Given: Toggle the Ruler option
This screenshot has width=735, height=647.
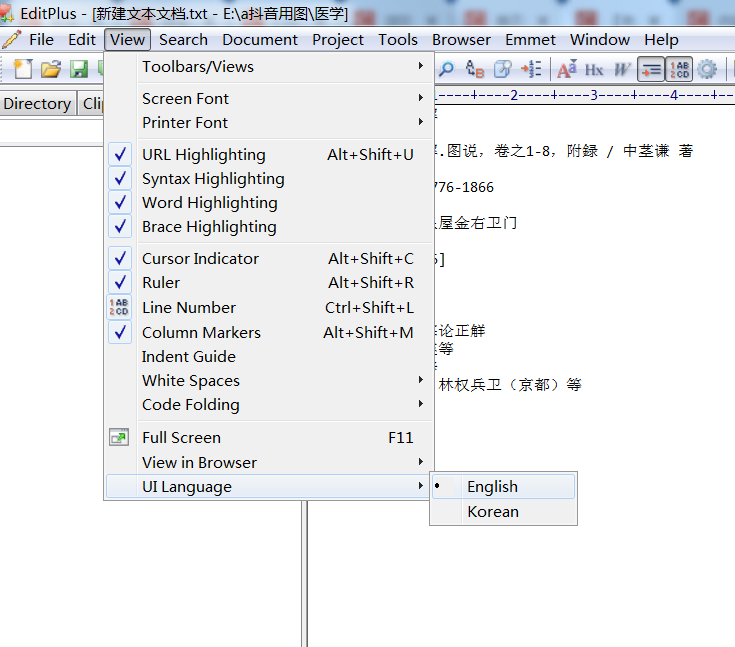Looking at the screenshot, I should click(161, 283).
